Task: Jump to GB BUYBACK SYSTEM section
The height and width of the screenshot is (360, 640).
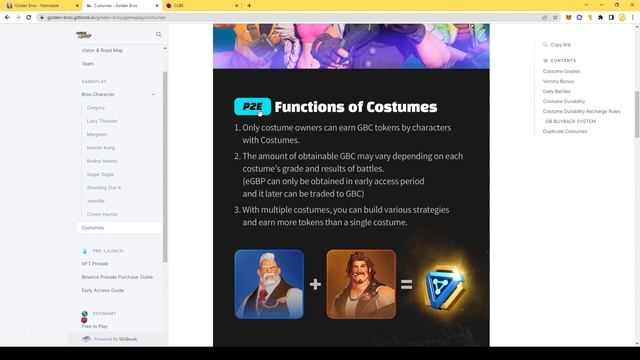Action: 571,121
